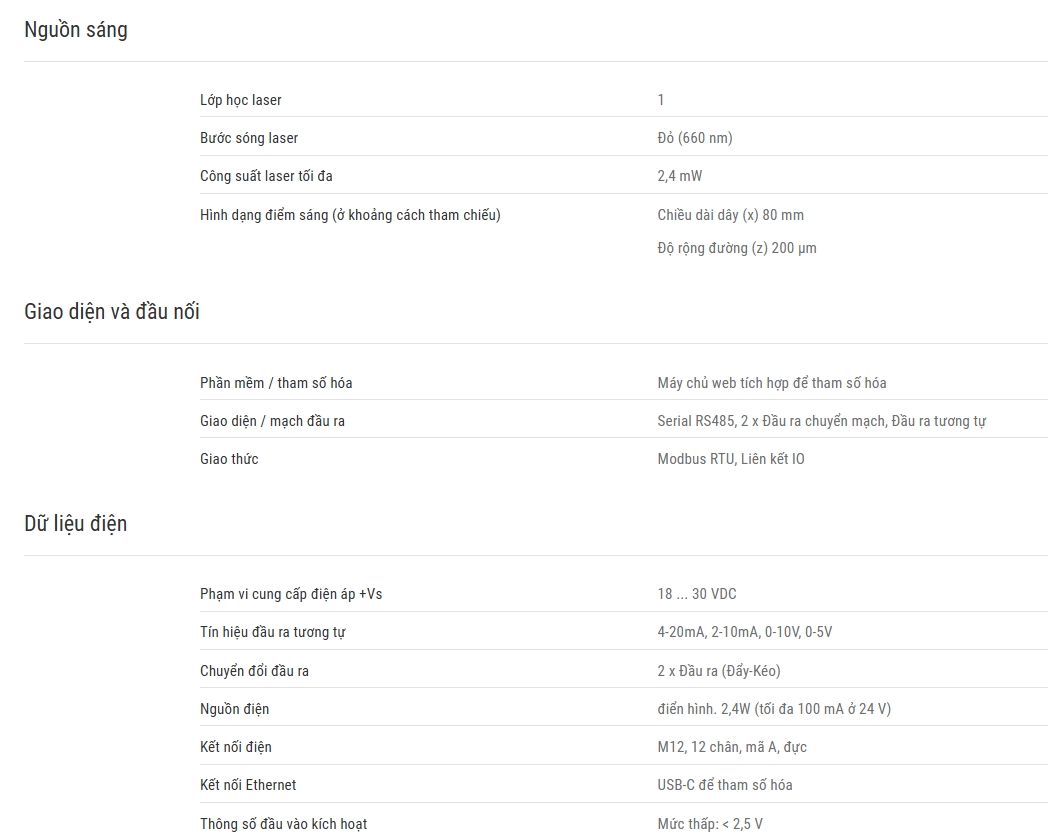Click 'M12, 12 chân, mã A, đực' value
The image size is (1048, 837).
tap(732, 747)
